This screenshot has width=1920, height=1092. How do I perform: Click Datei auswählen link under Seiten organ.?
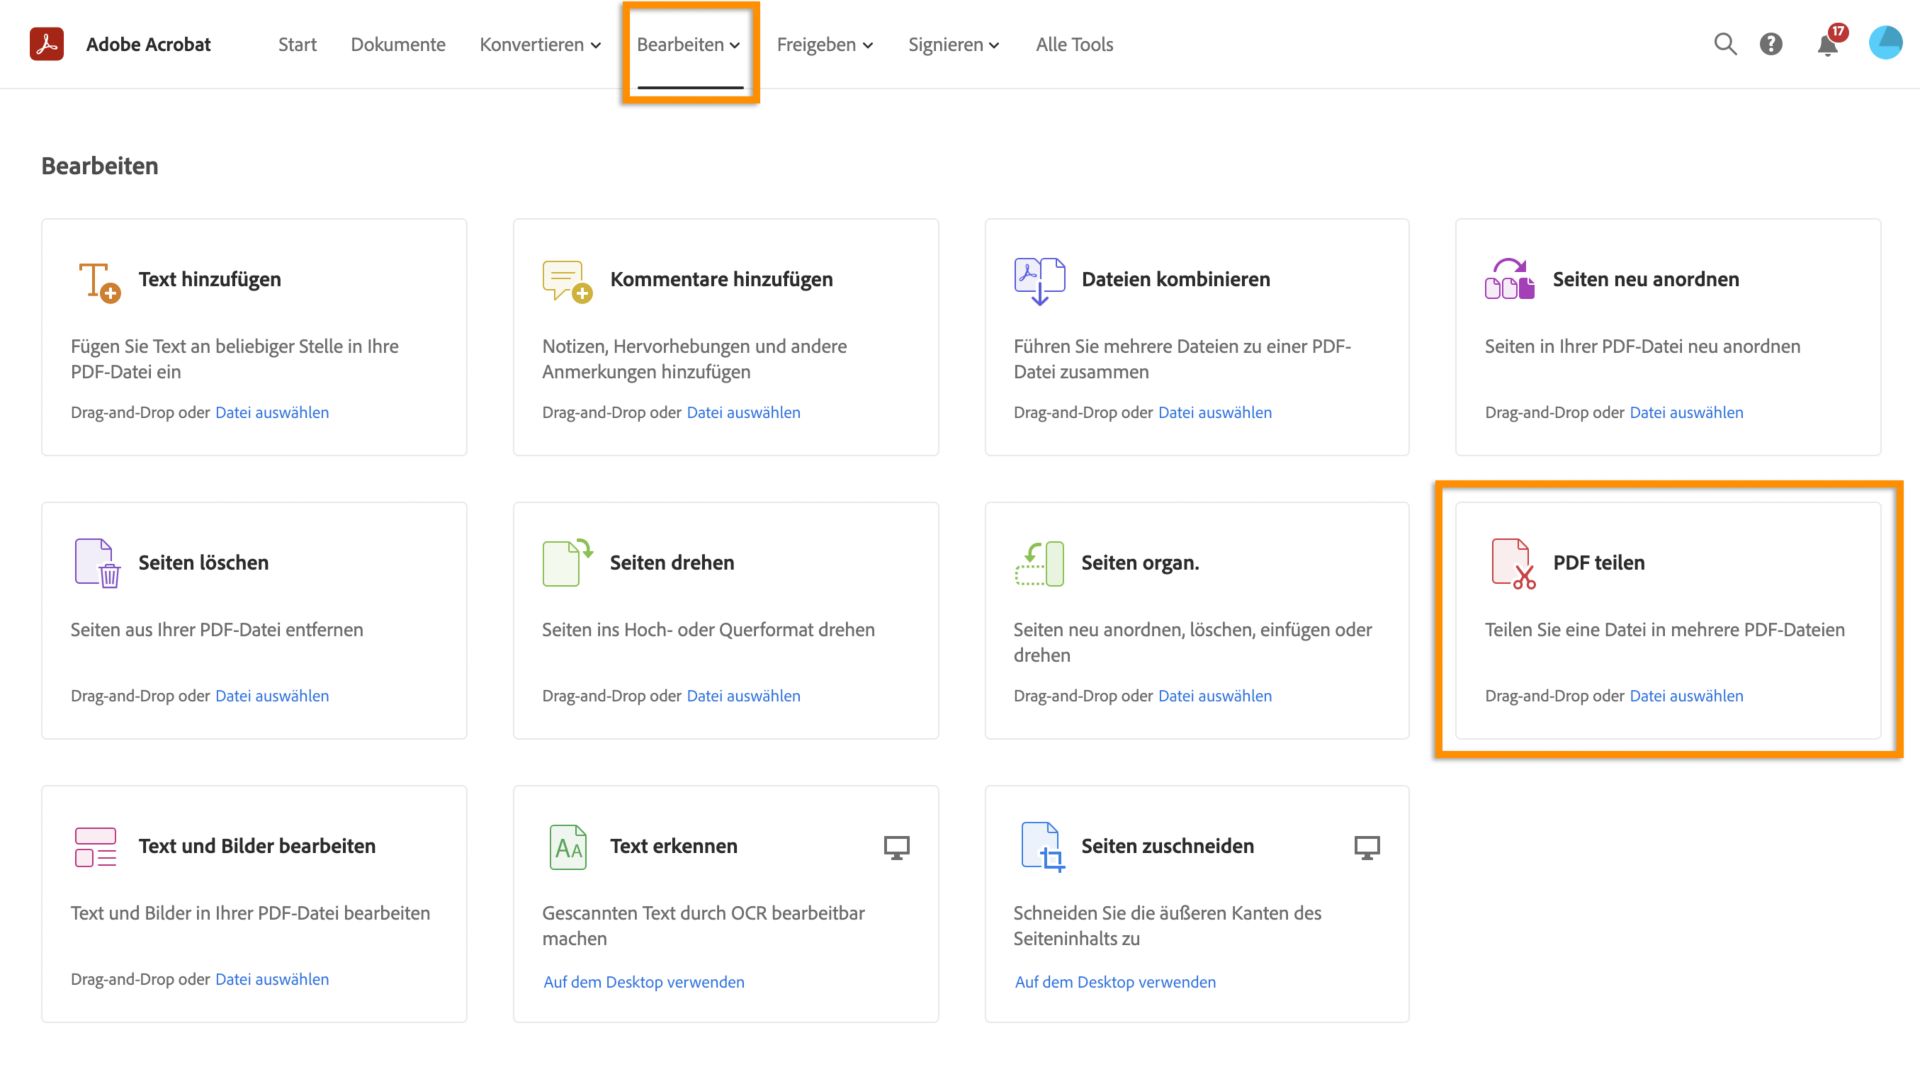[1215, 696]
